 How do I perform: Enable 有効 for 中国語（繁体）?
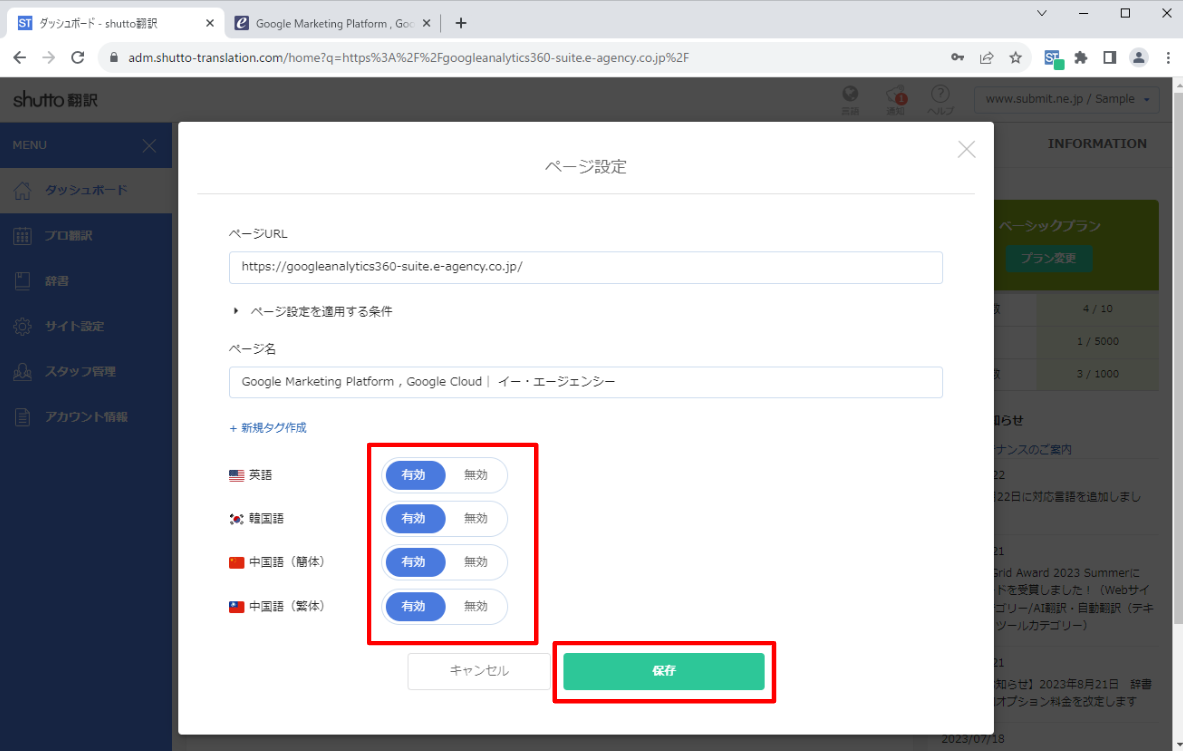click(x=415, y=607)
